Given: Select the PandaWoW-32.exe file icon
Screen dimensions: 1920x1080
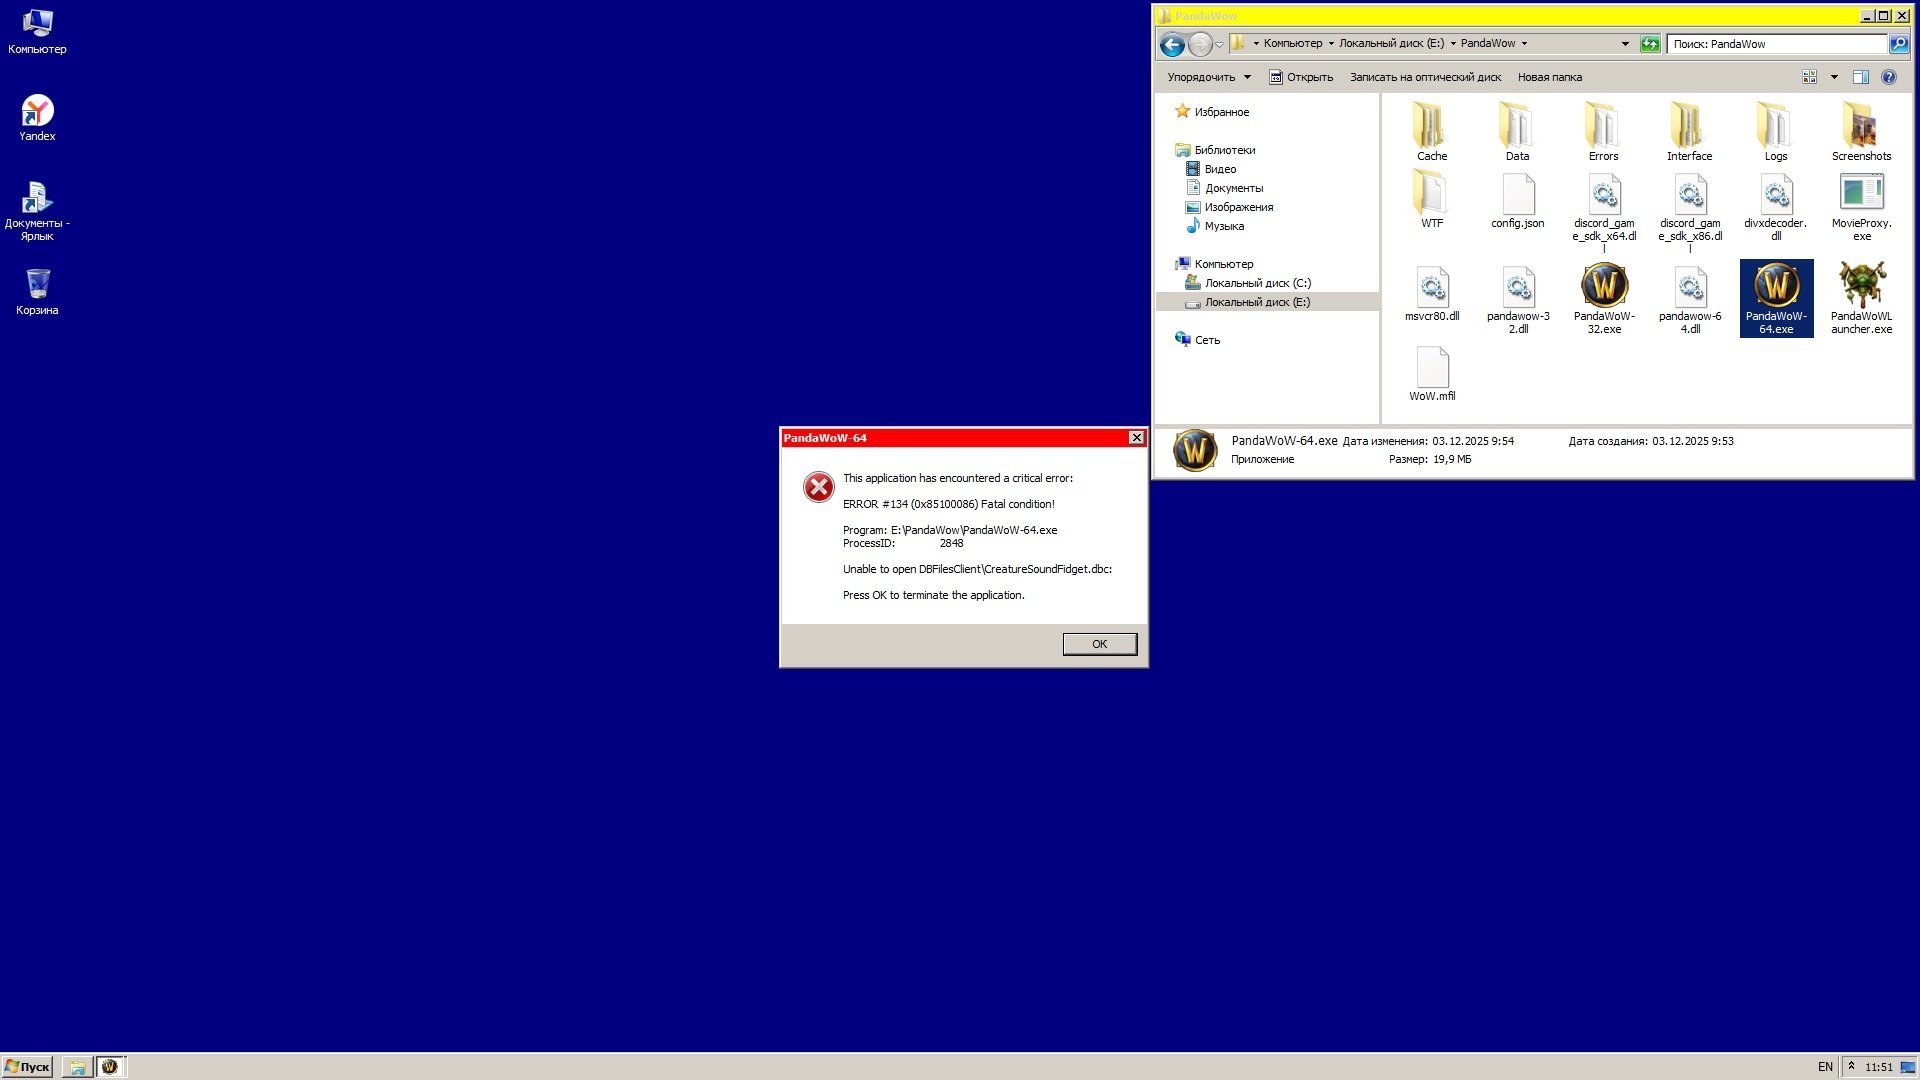Looking at the screenshot, I should coord(1603,287).
